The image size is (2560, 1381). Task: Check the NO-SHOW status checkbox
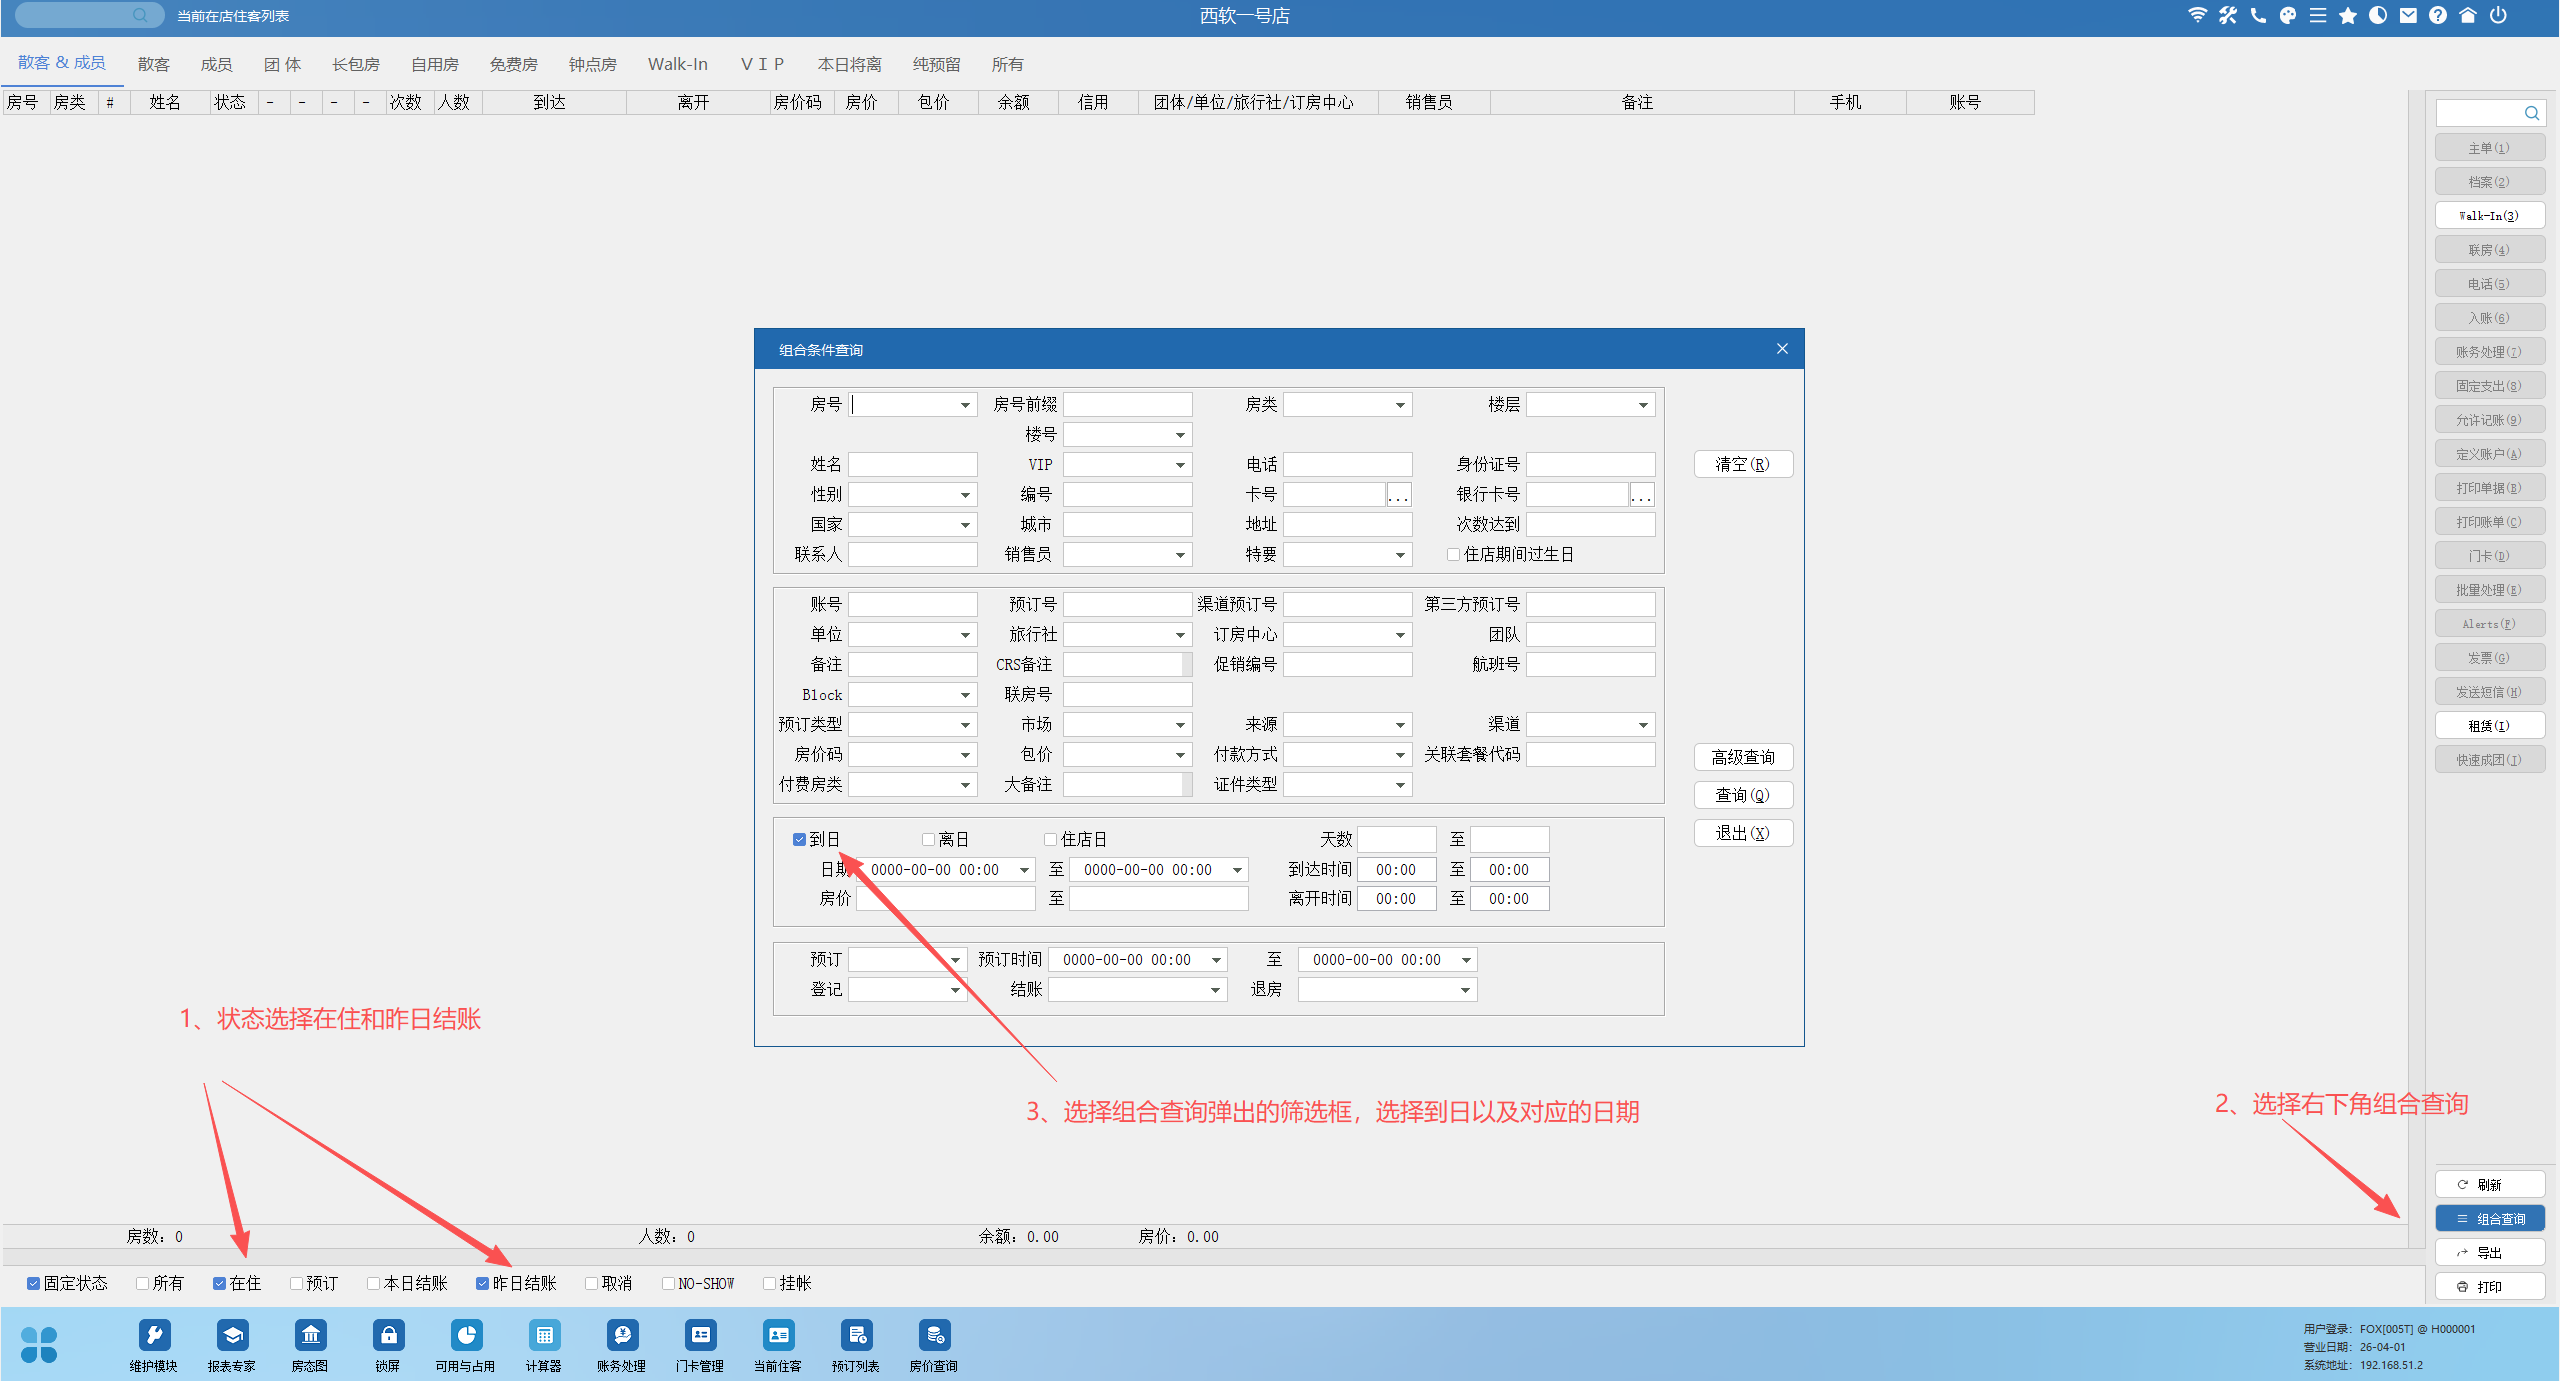point(668,1283)
